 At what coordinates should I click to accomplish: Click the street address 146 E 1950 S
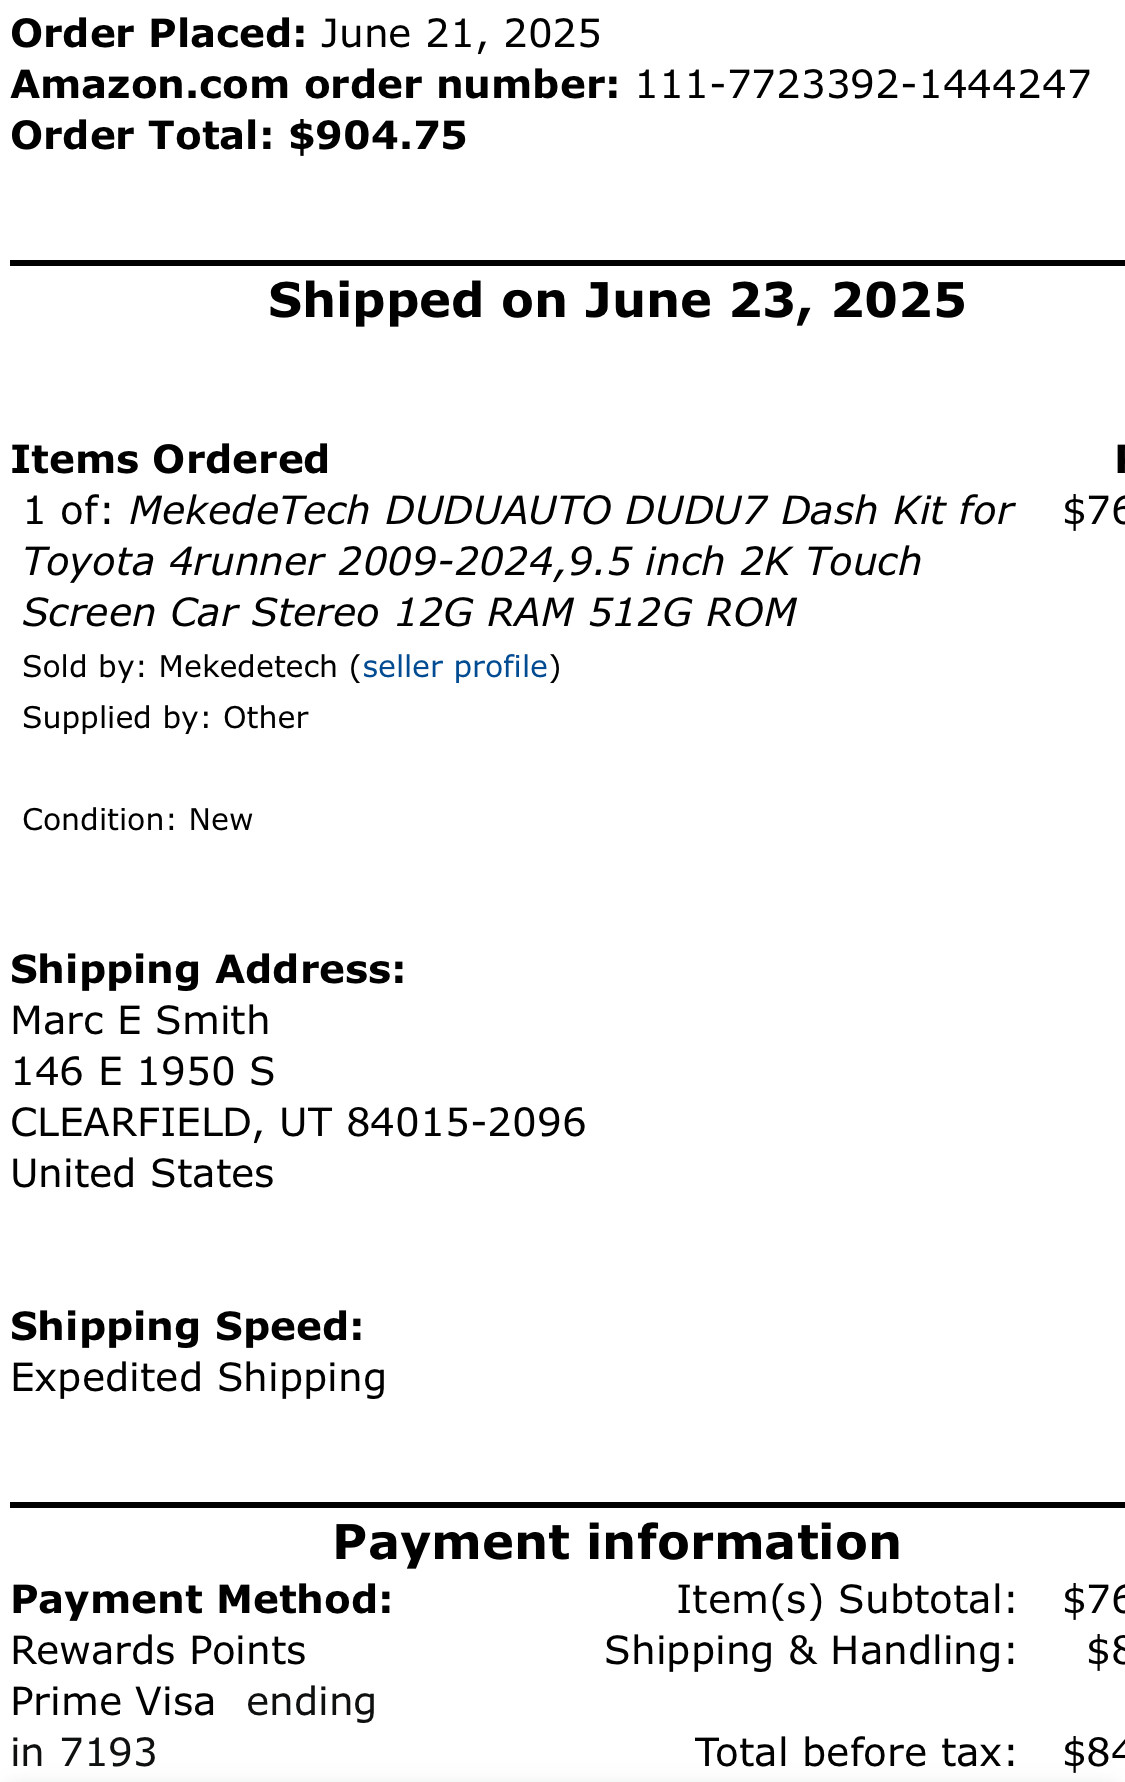[143, 1072]
